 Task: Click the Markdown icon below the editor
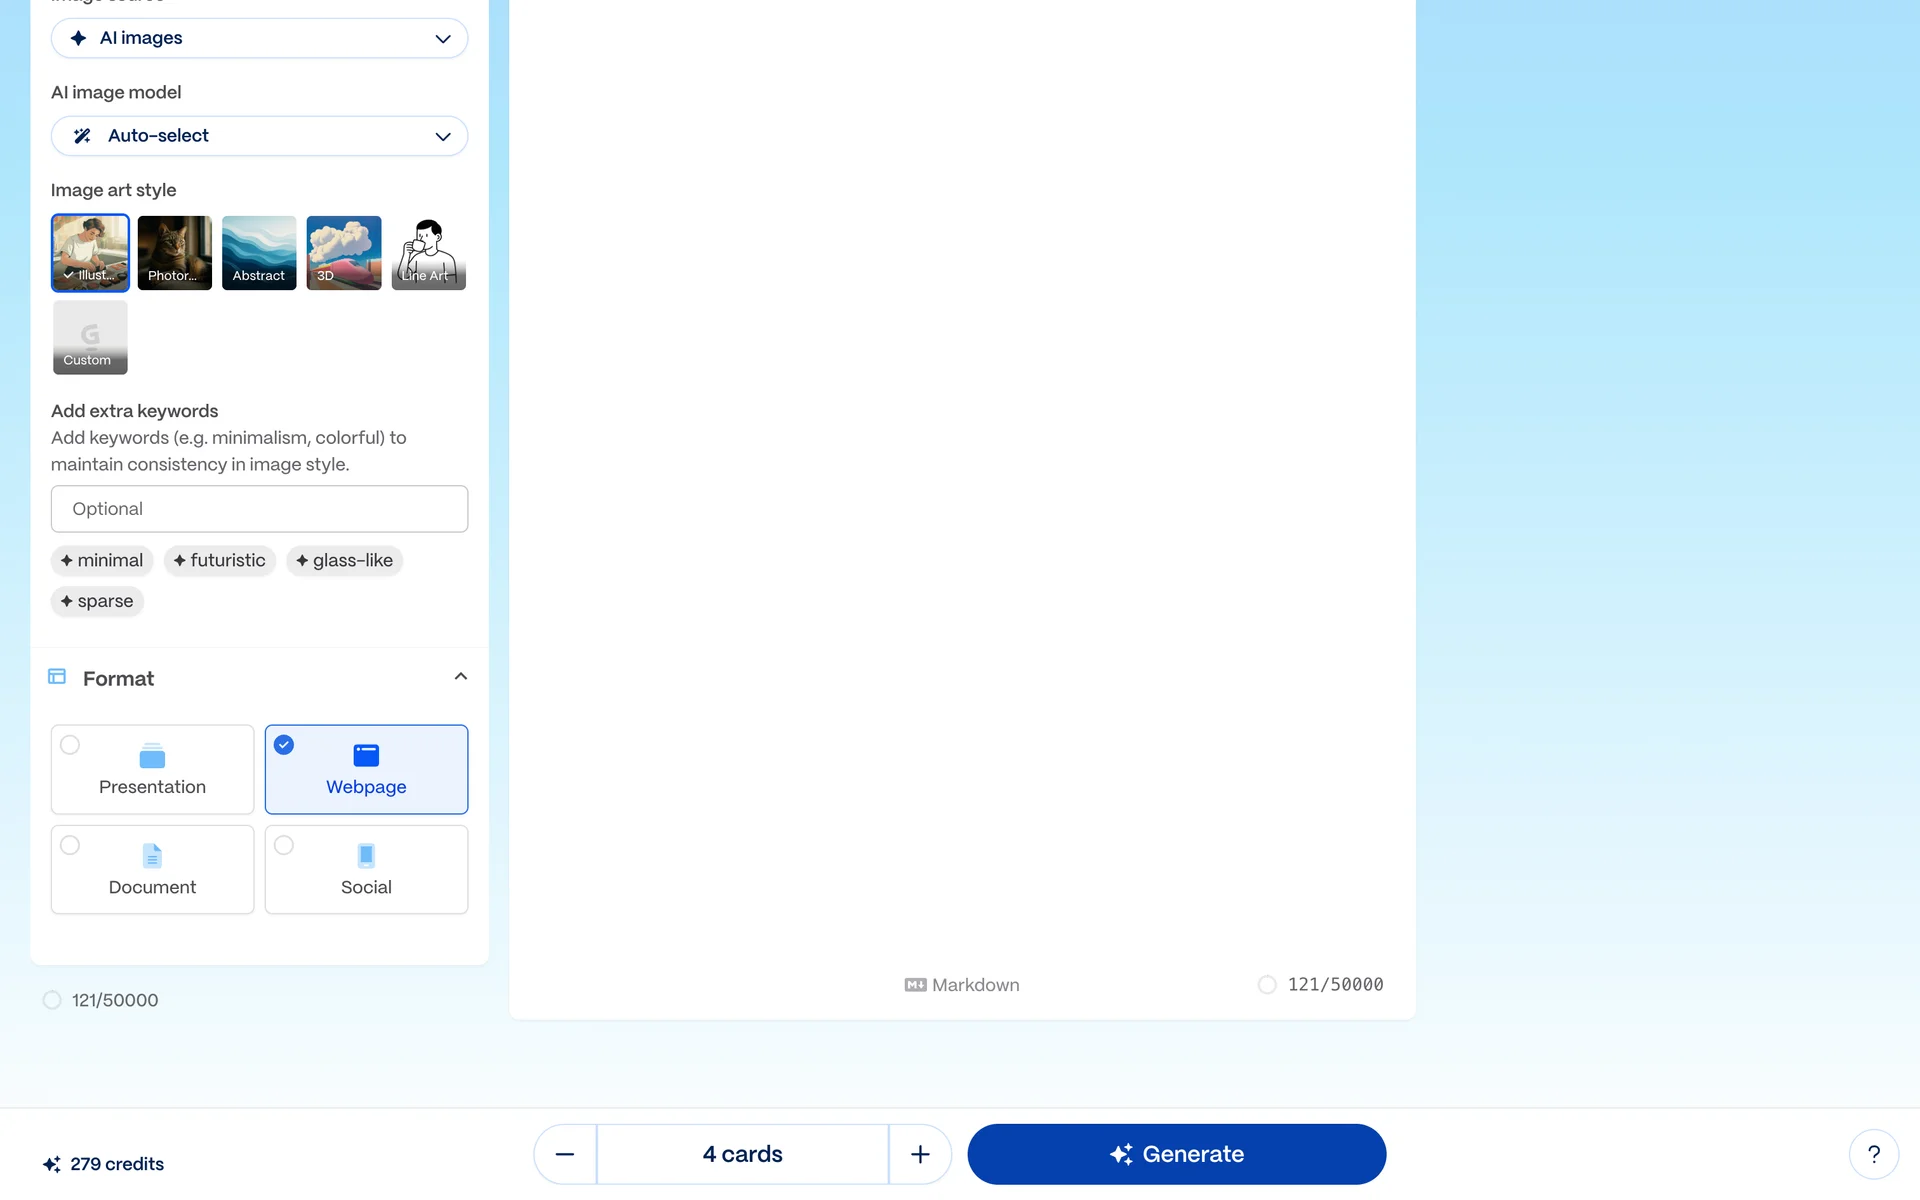[x=915, y=985]
